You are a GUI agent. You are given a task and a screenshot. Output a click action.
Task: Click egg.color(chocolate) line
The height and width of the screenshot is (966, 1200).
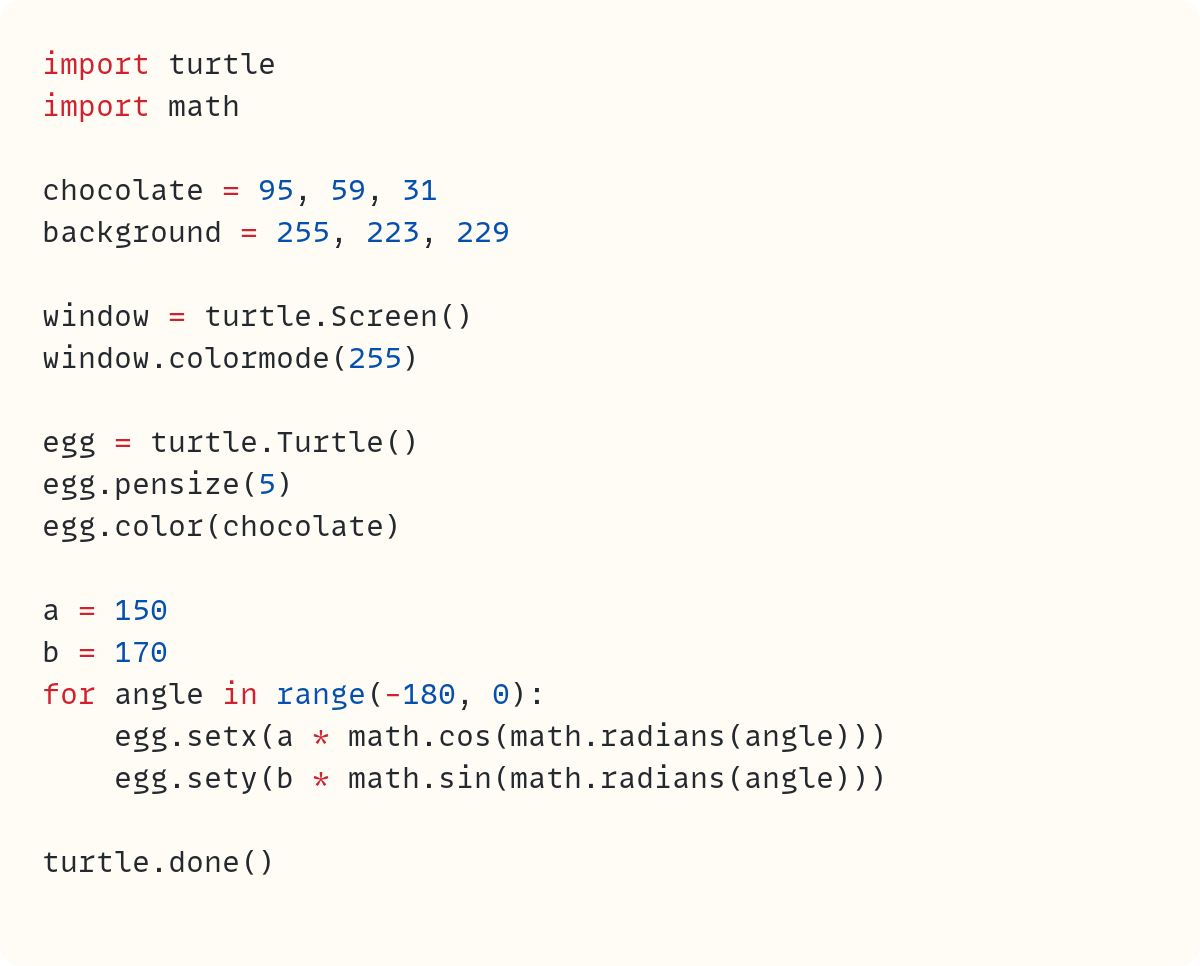[x=220, y=526]
